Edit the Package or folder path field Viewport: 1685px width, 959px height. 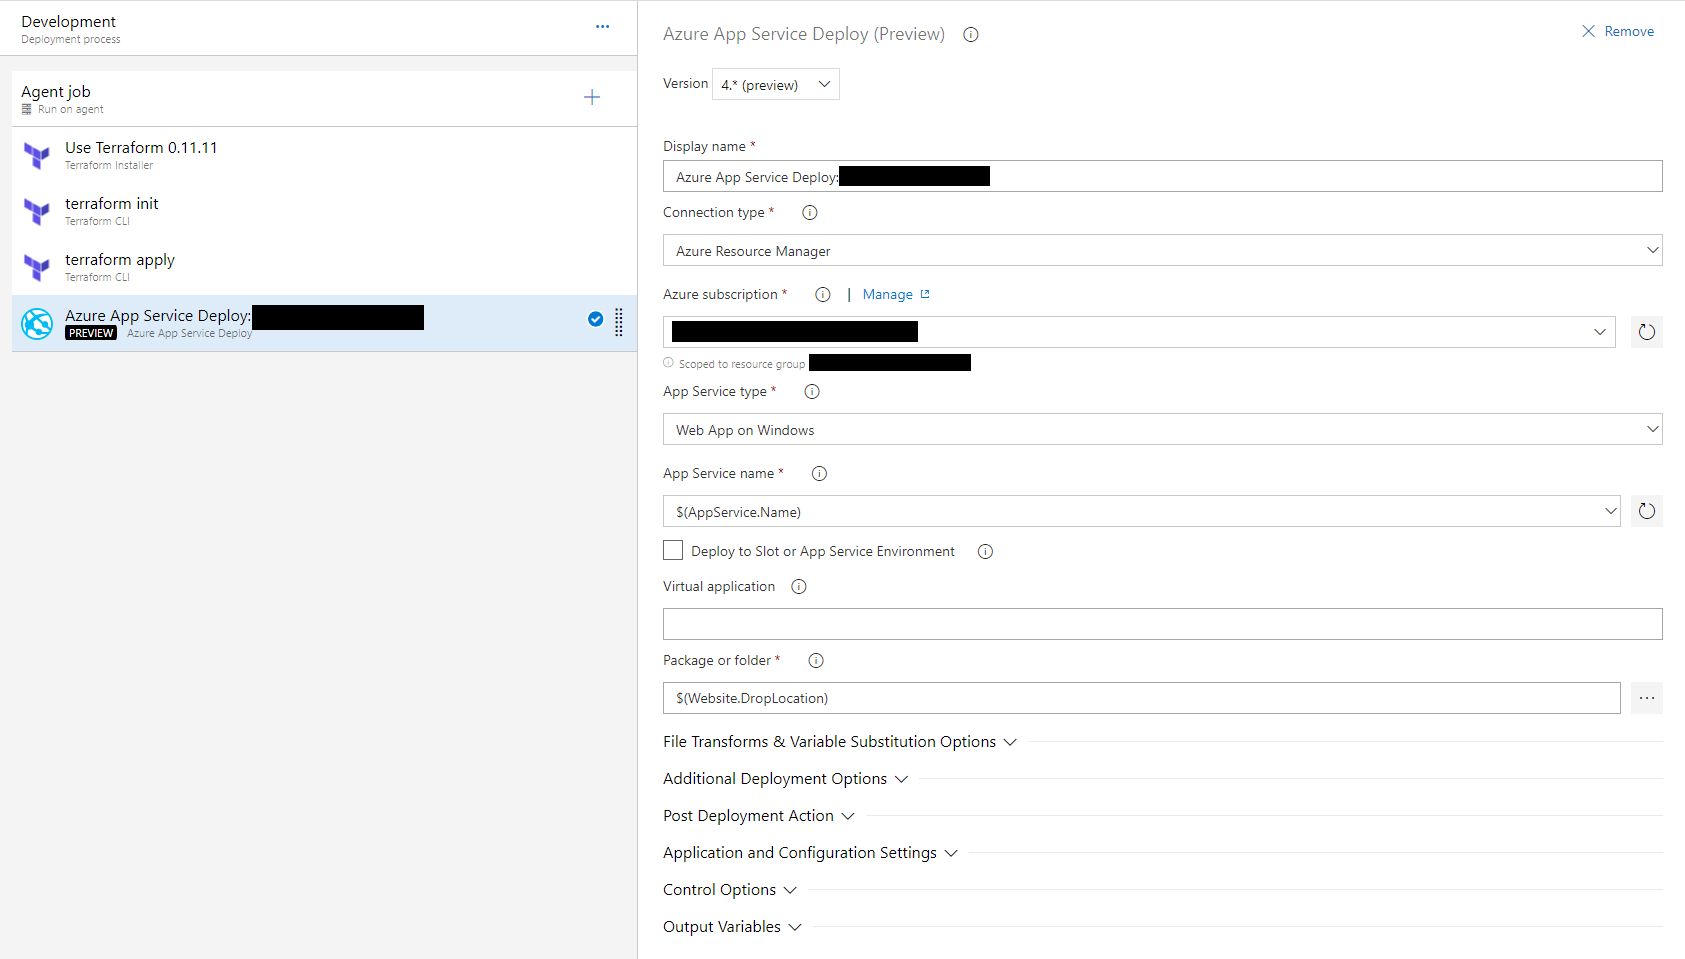pos(1141,698)
